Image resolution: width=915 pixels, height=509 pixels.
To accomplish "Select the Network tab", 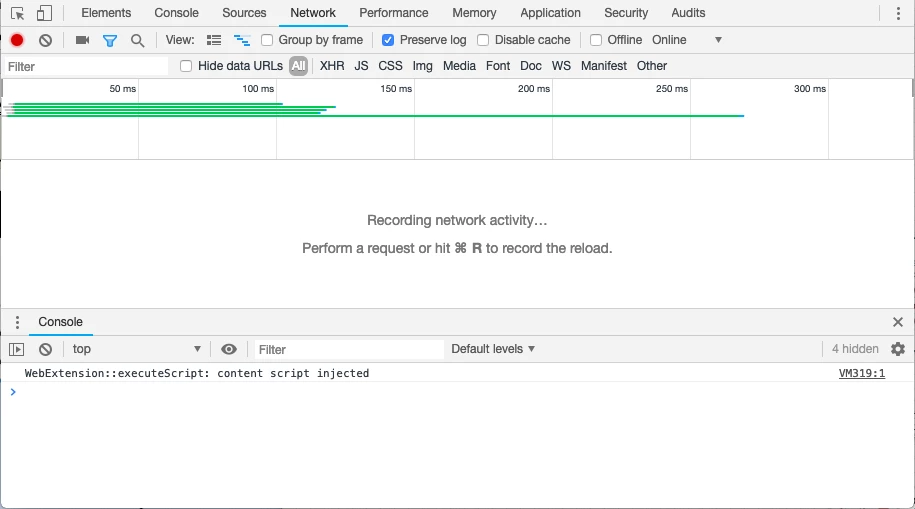I will [x=313, y=13].
